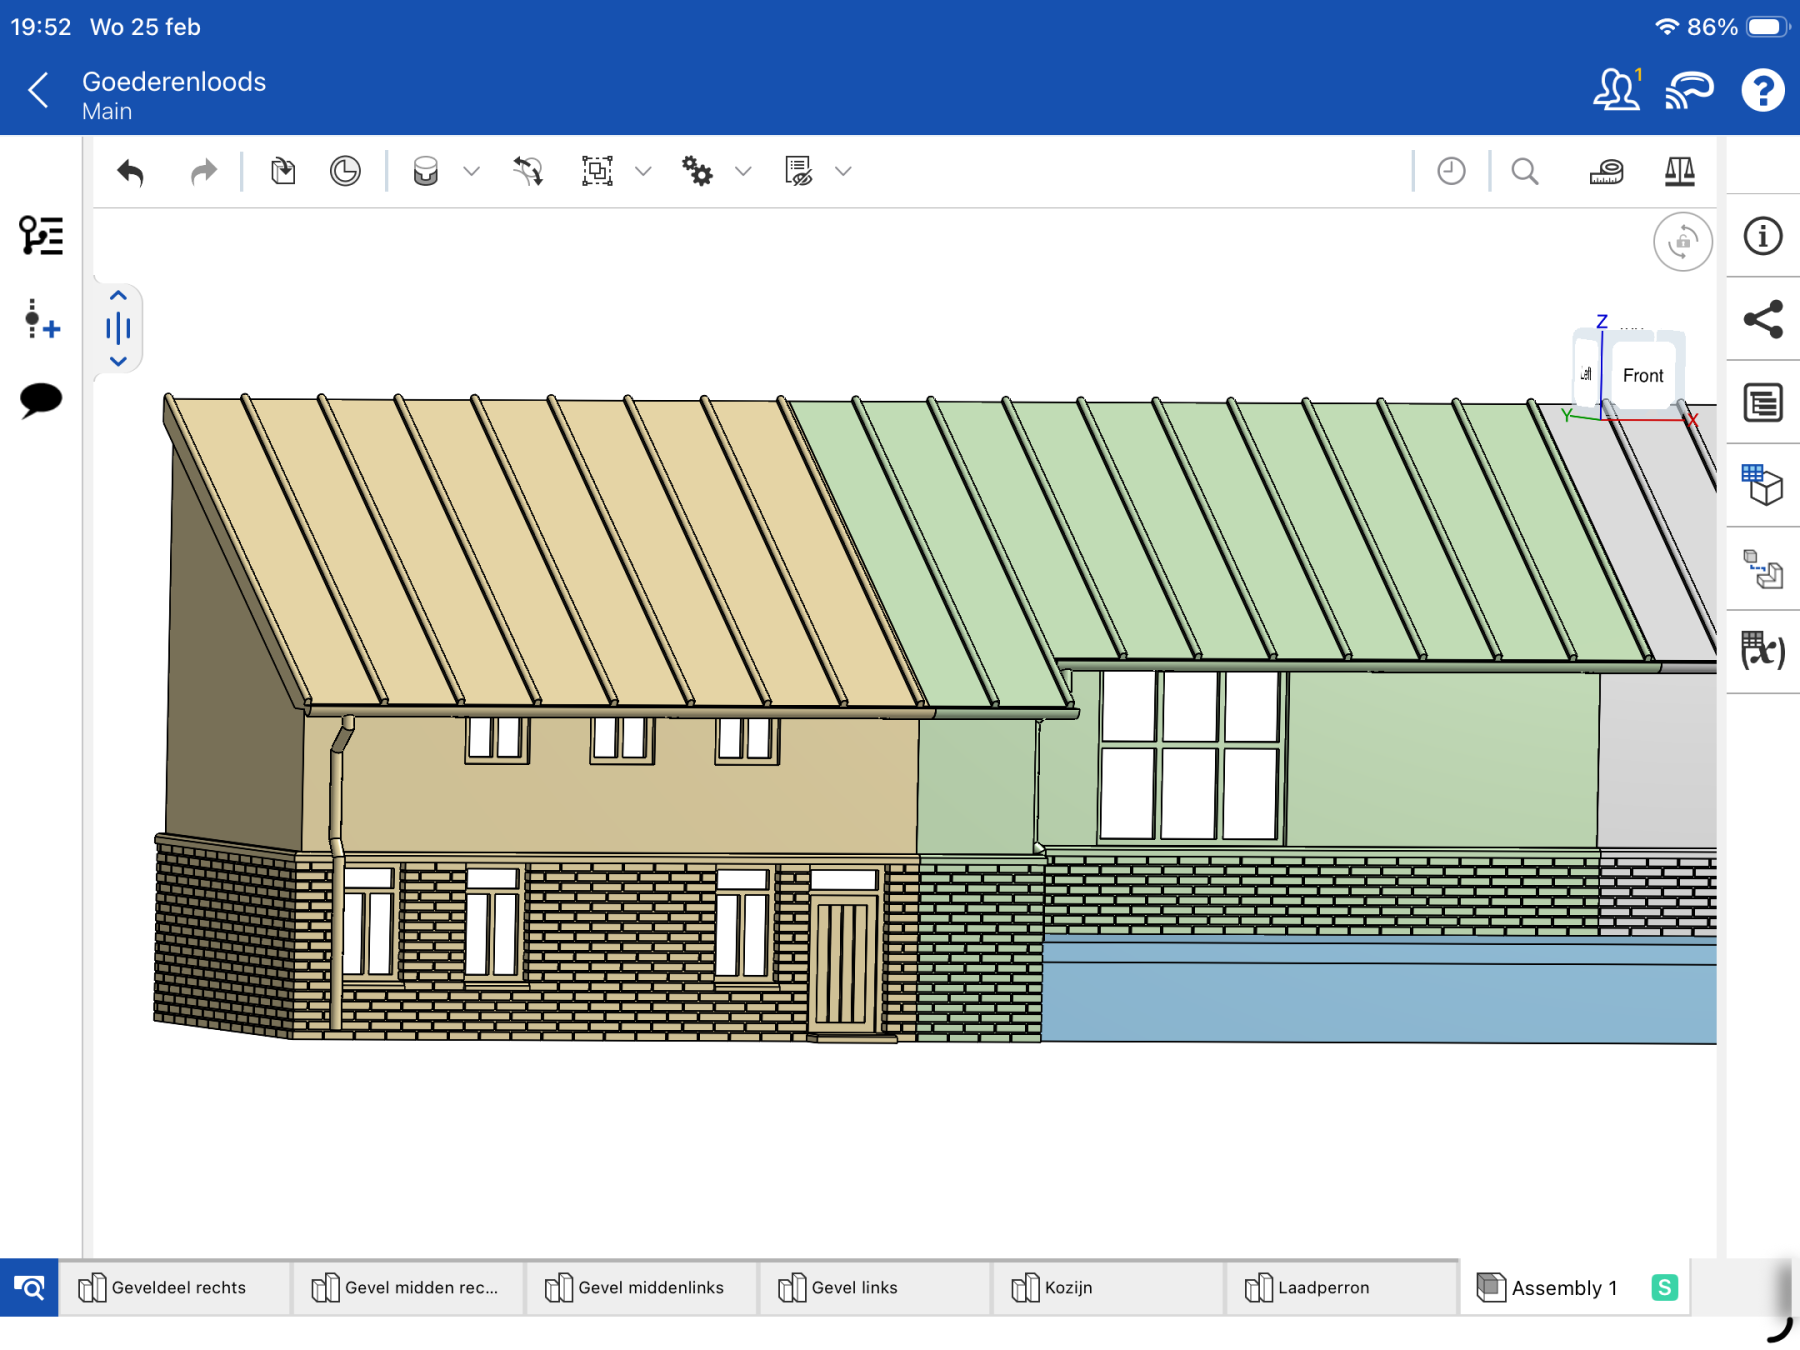
Task: Open the search tool in toolbar
Action: tap(1524, 172)
